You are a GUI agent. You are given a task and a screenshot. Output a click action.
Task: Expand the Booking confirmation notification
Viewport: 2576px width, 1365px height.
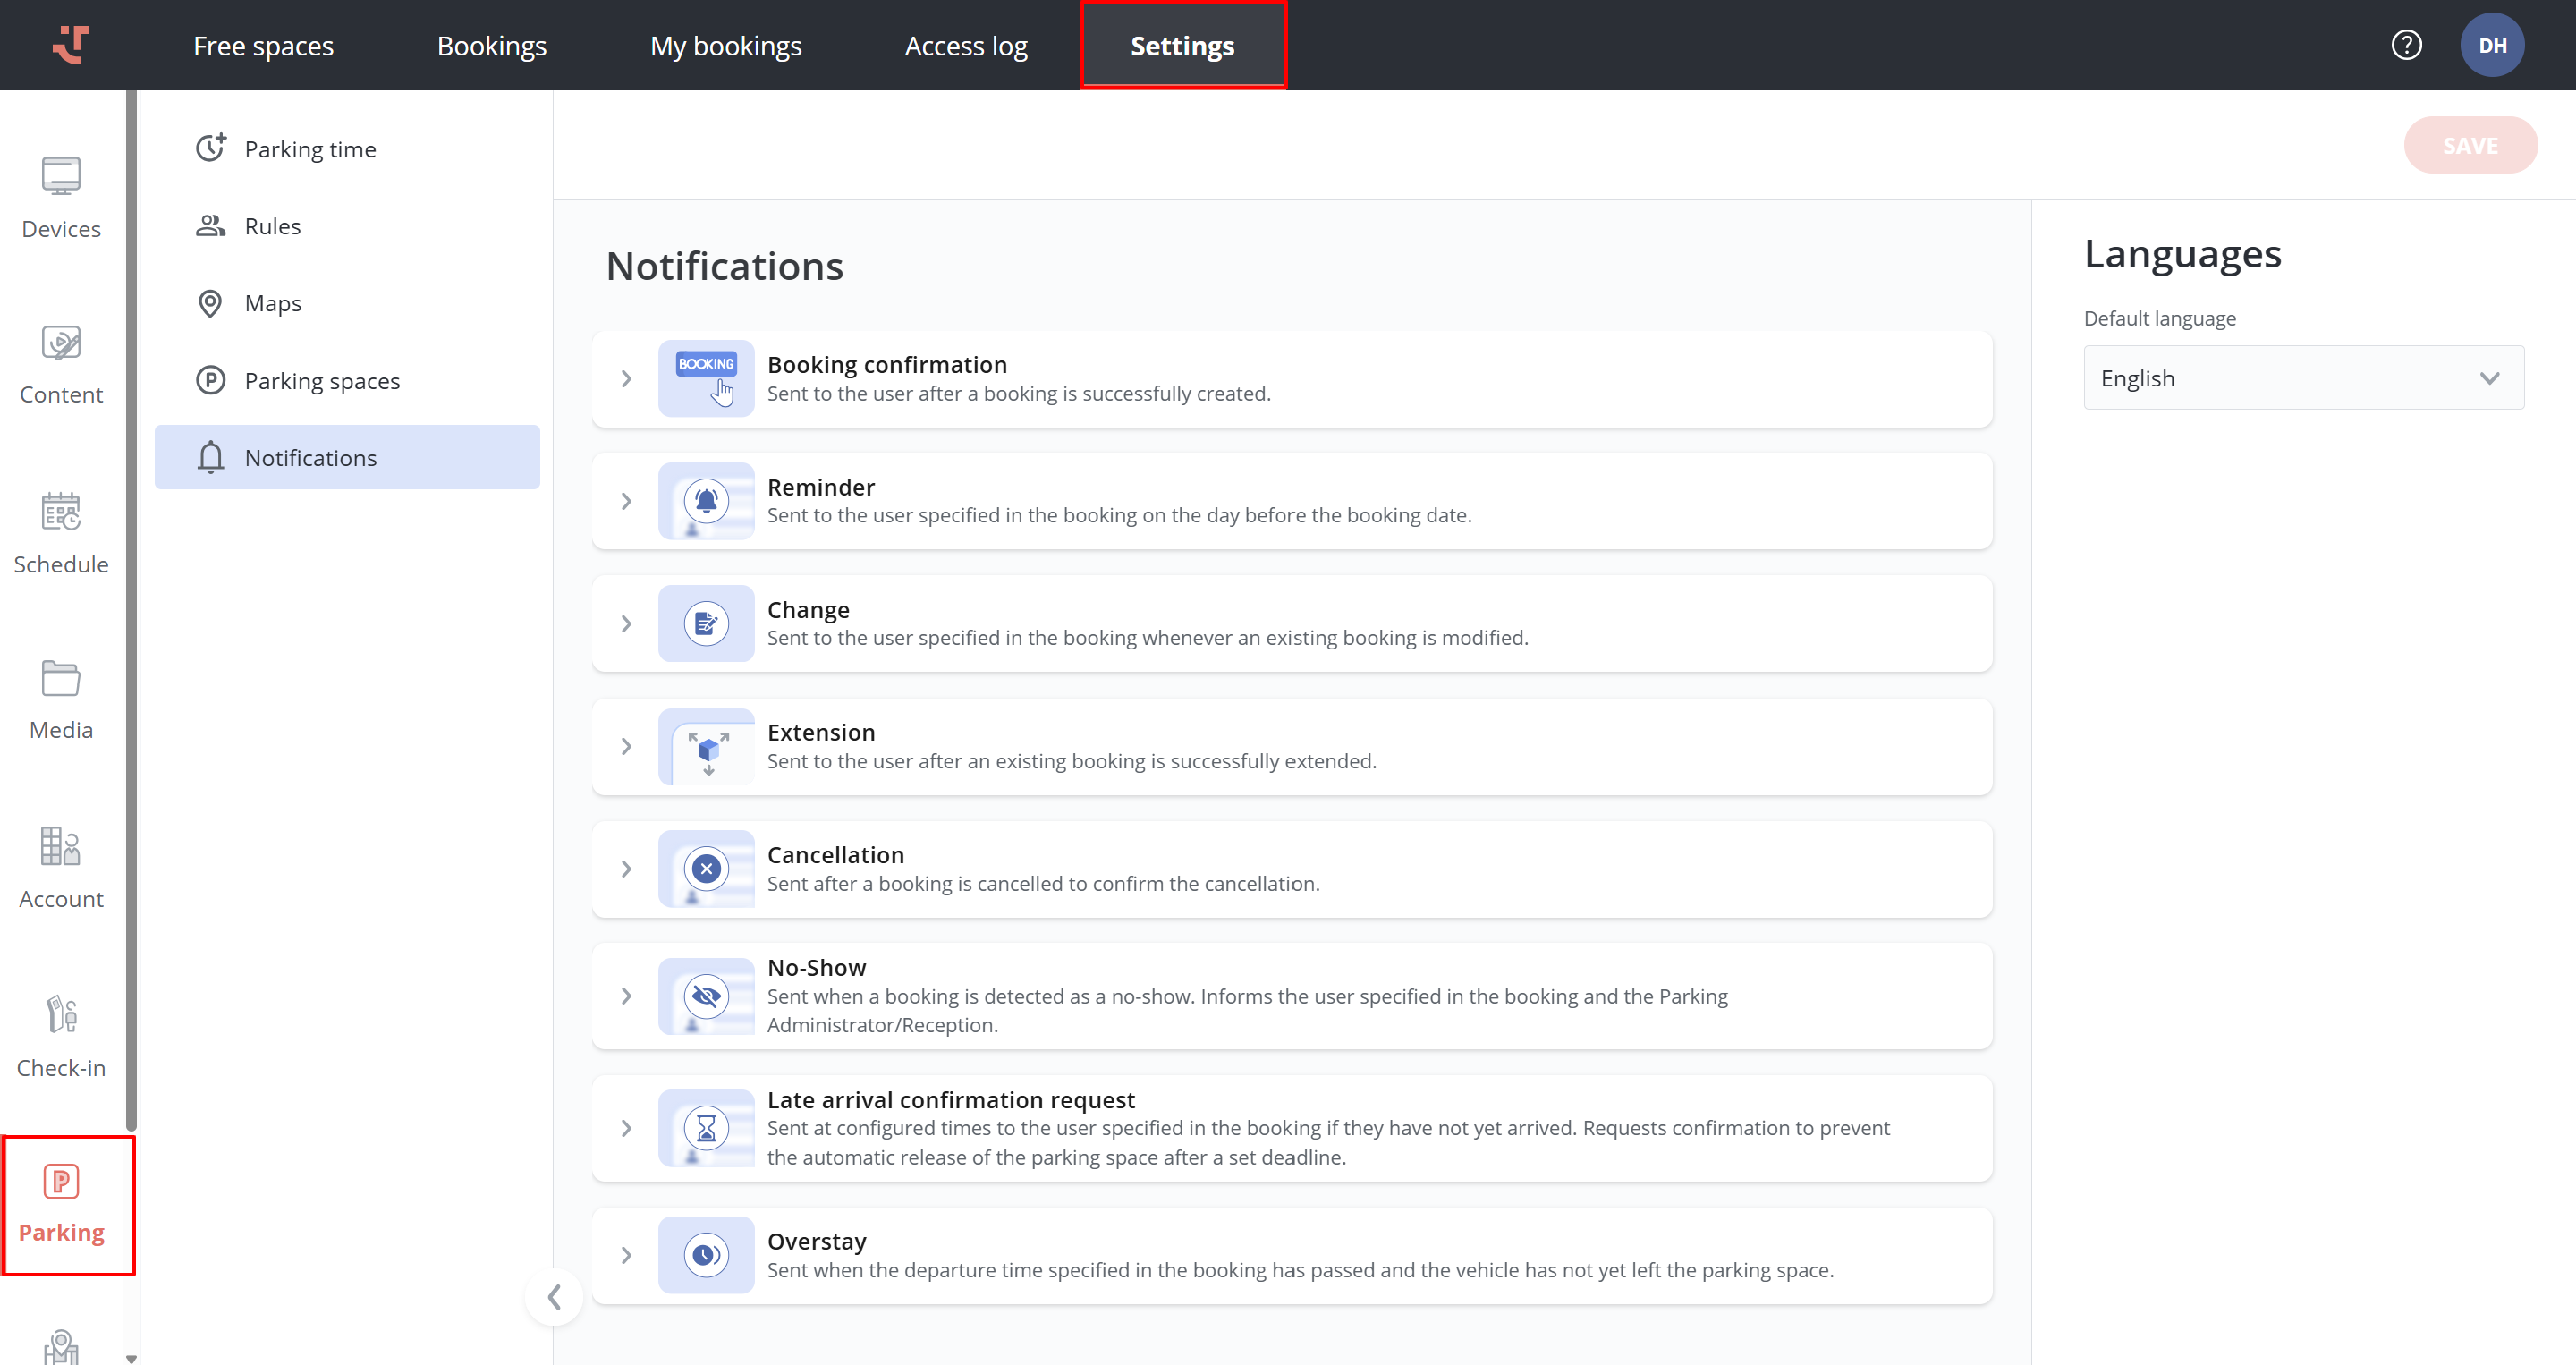point(626,379)
